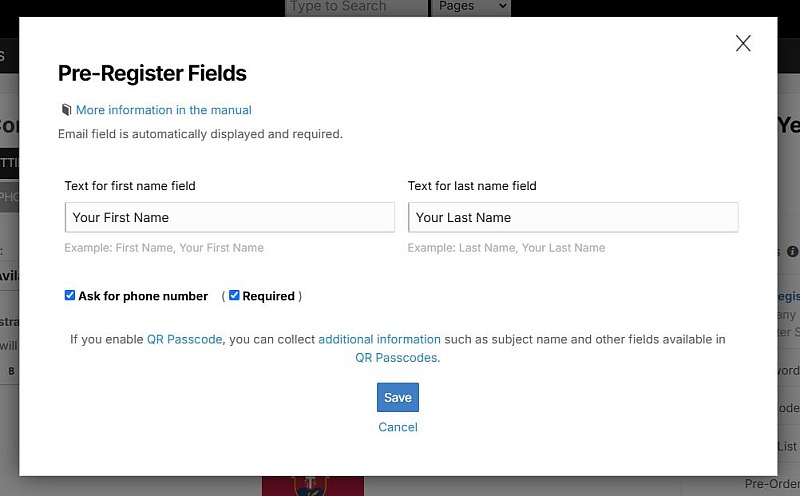
Task: Expand the Pages dropdown in the top bar
Action: coord(471,7)
